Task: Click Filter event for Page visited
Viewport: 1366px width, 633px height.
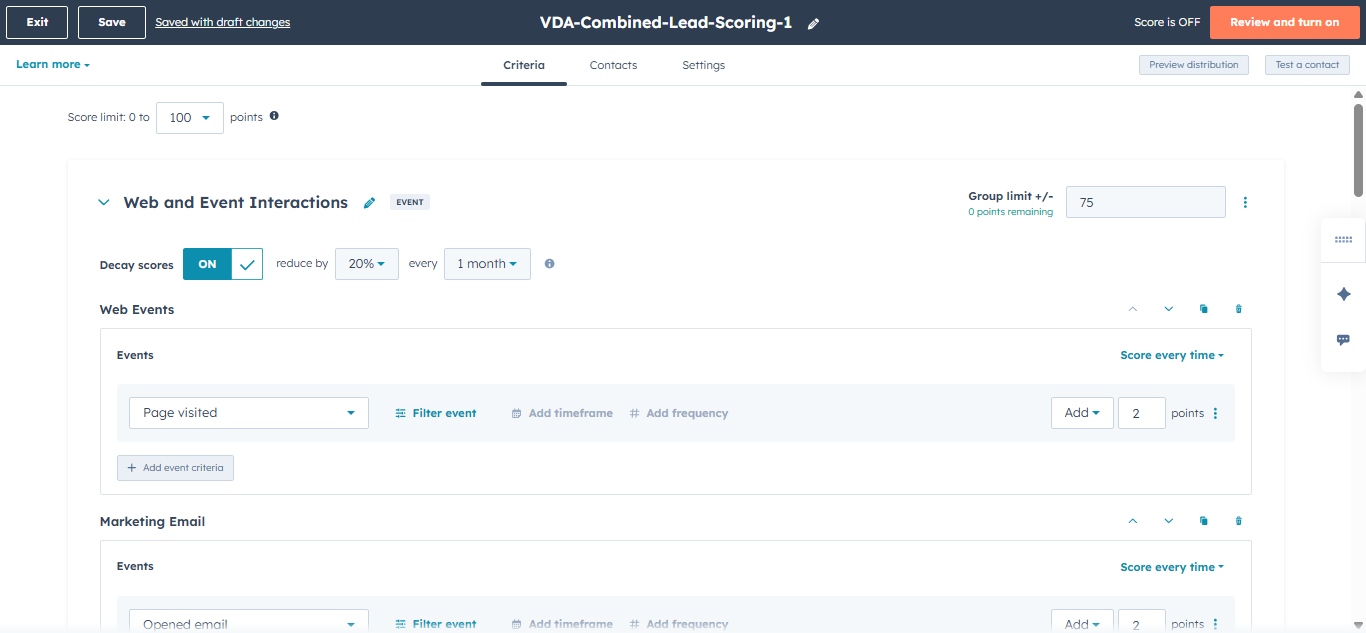Action: pyautogui.click(x=436, y=413)
